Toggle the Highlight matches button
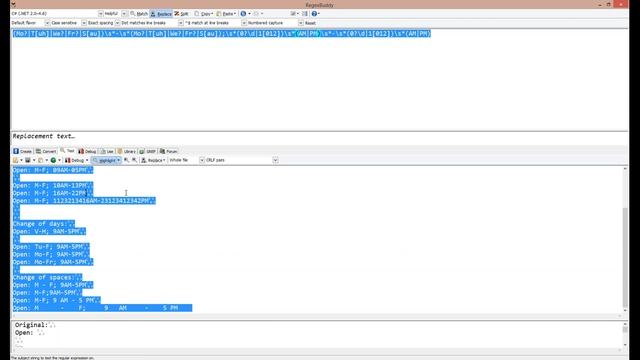The height and width of the screenshot is (360, 640). [106, 160]
